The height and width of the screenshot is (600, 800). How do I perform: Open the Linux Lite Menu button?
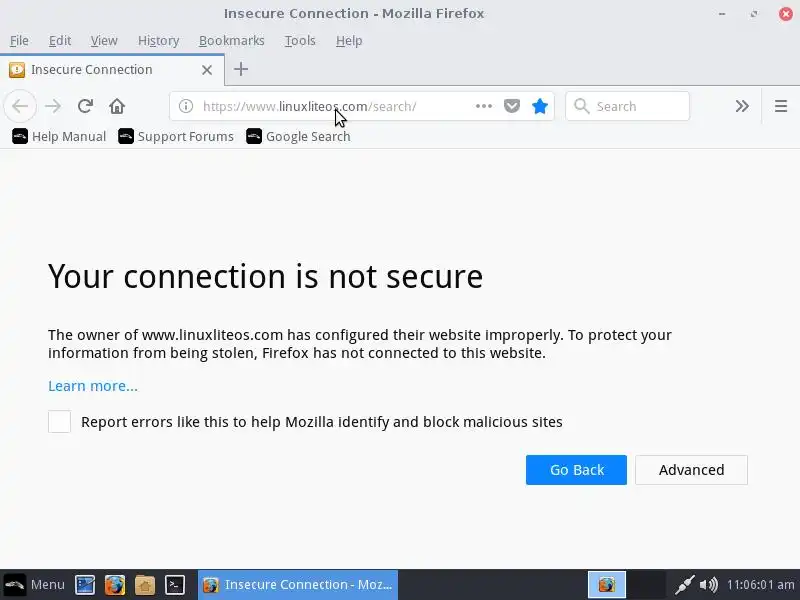click(34, 585)
